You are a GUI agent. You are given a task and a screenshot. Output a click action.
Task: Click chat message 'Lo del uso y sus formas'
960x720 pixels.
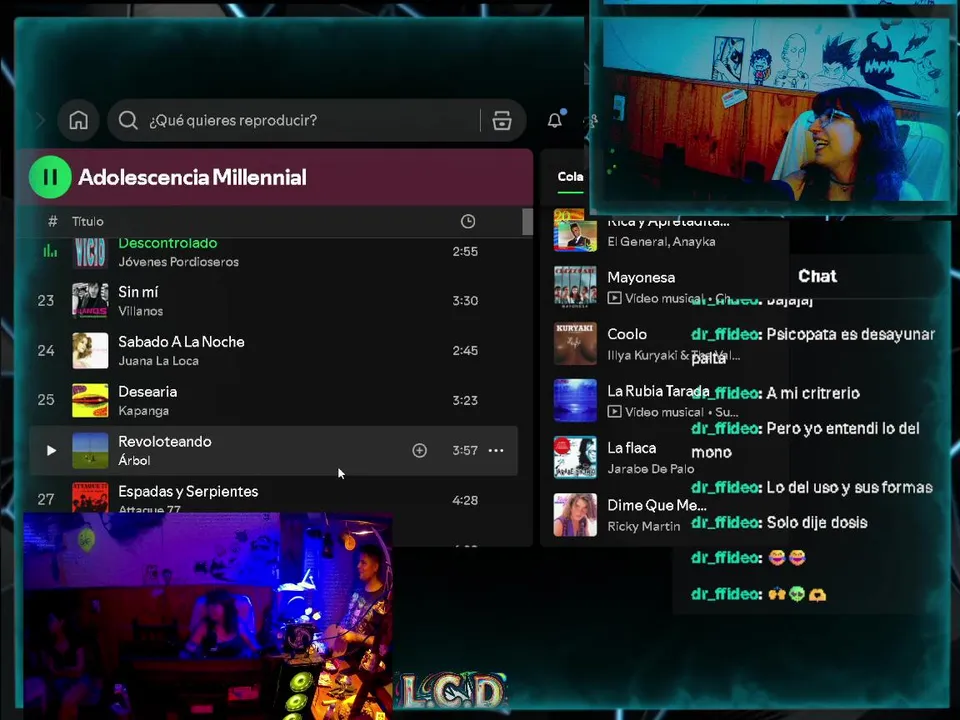[850, 487]
